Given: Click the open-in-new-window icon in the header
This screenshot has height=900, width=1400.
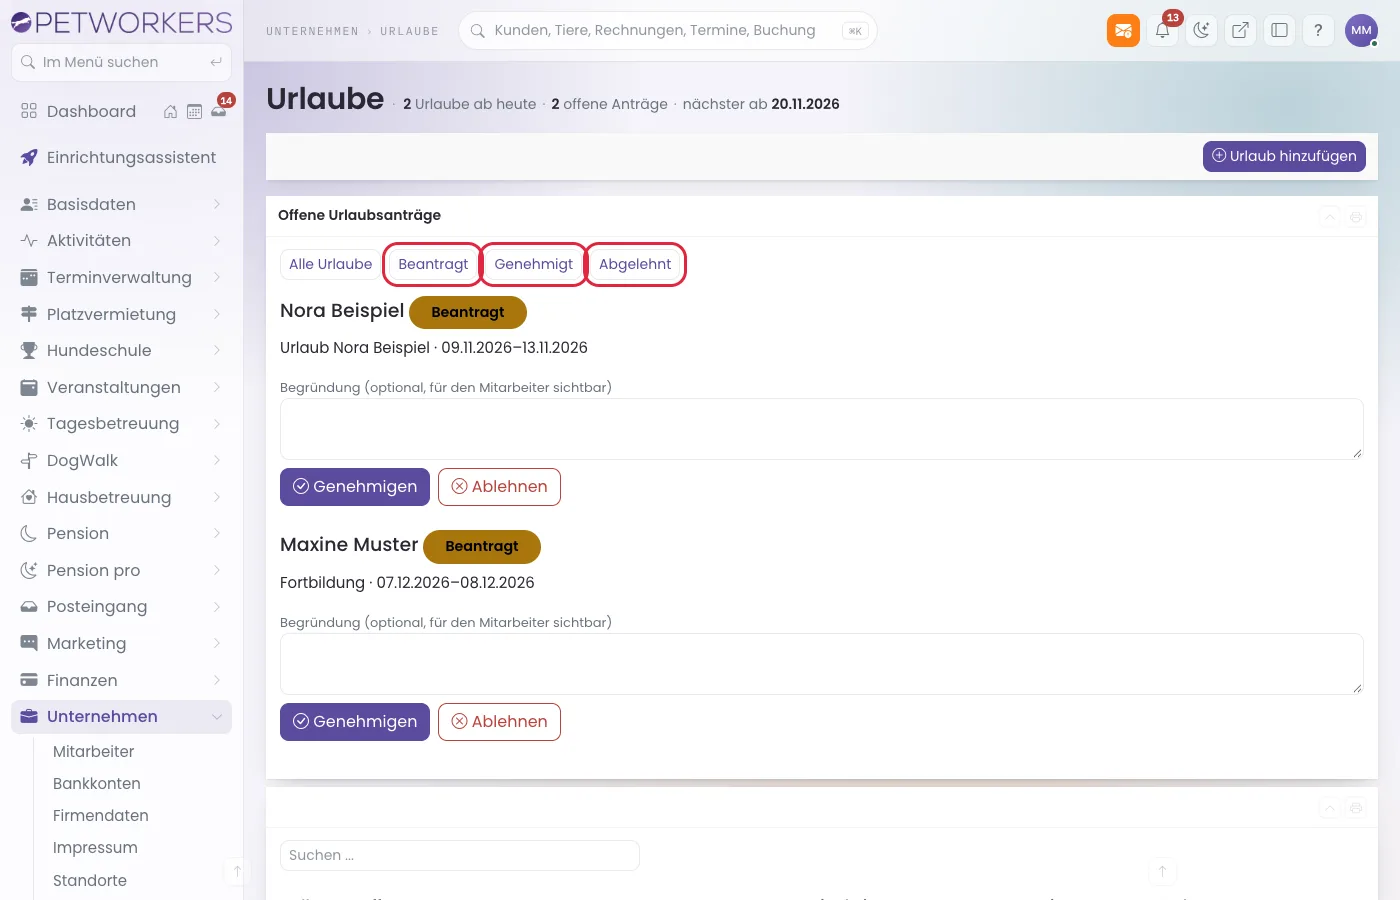Looking at the screenshot, I should tap(1240, 30).
